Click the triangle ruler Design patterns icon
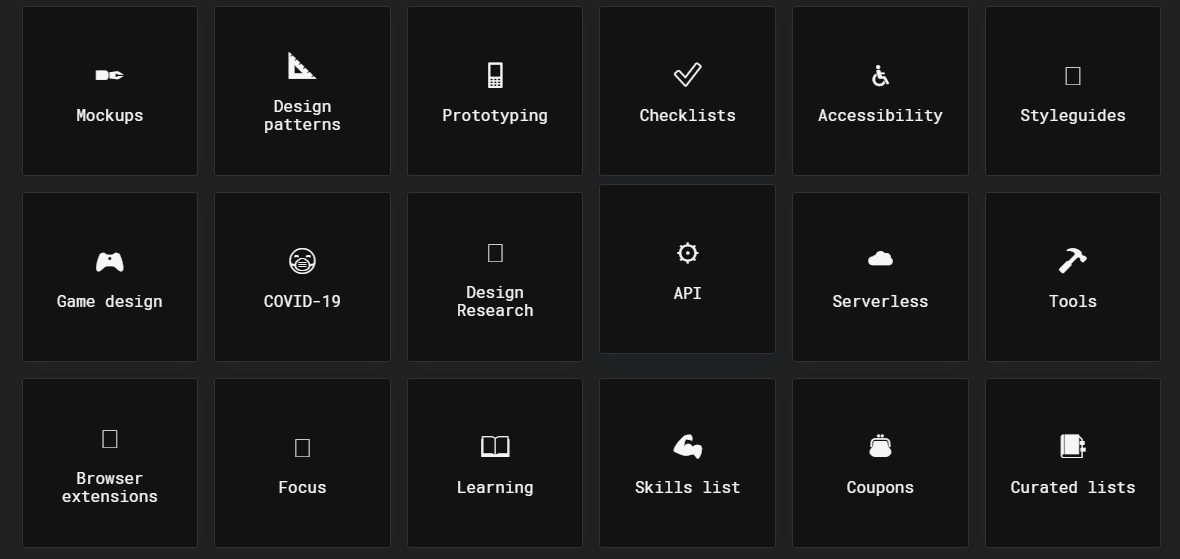1180x559 pixels. 302,66
